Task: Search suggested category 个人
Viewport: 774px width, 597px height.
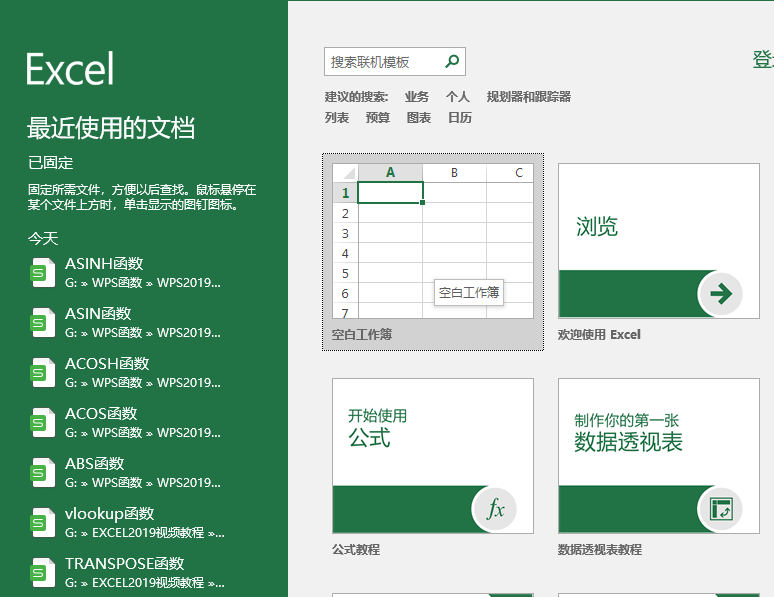Action: [x=458, y=97]
